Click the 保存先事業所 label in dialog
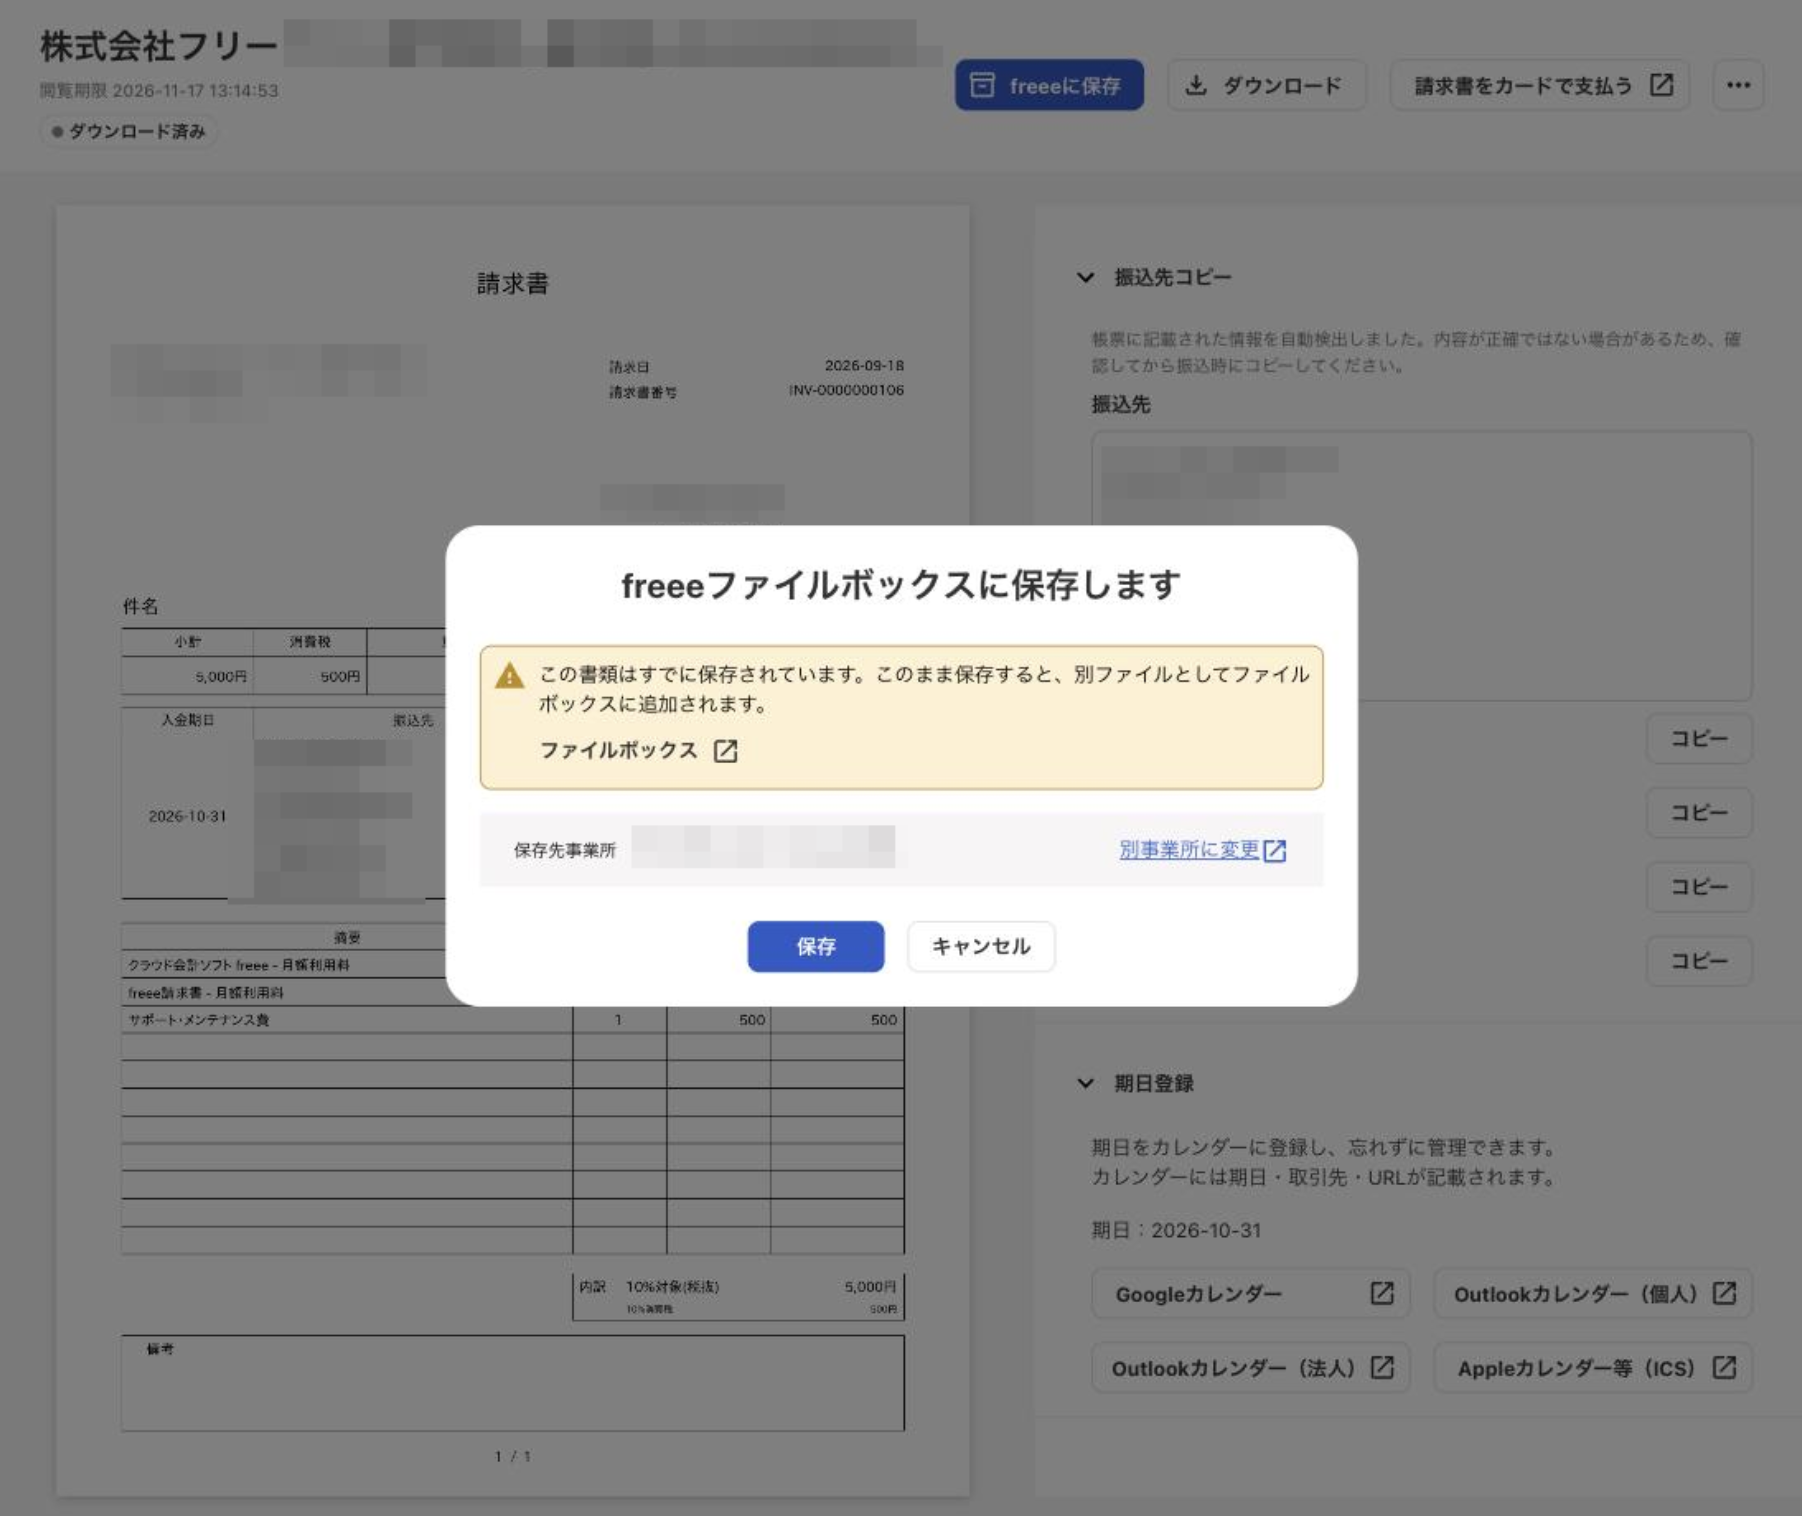This screenshot has width=1802, height=1516. click(x=565, y=850)
